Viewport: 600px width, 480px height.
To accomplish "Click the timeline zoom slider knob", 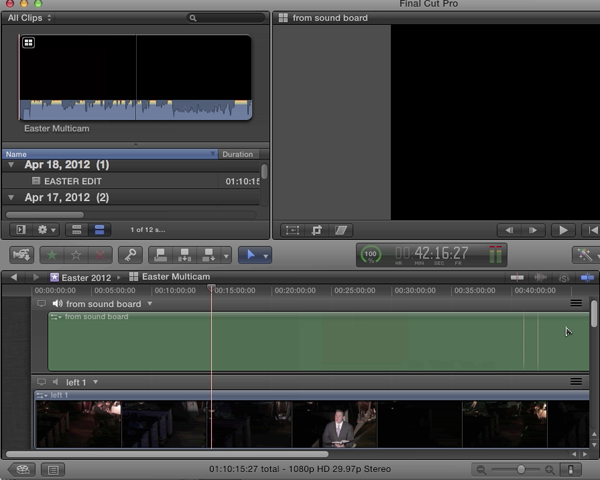I will 521,469.
